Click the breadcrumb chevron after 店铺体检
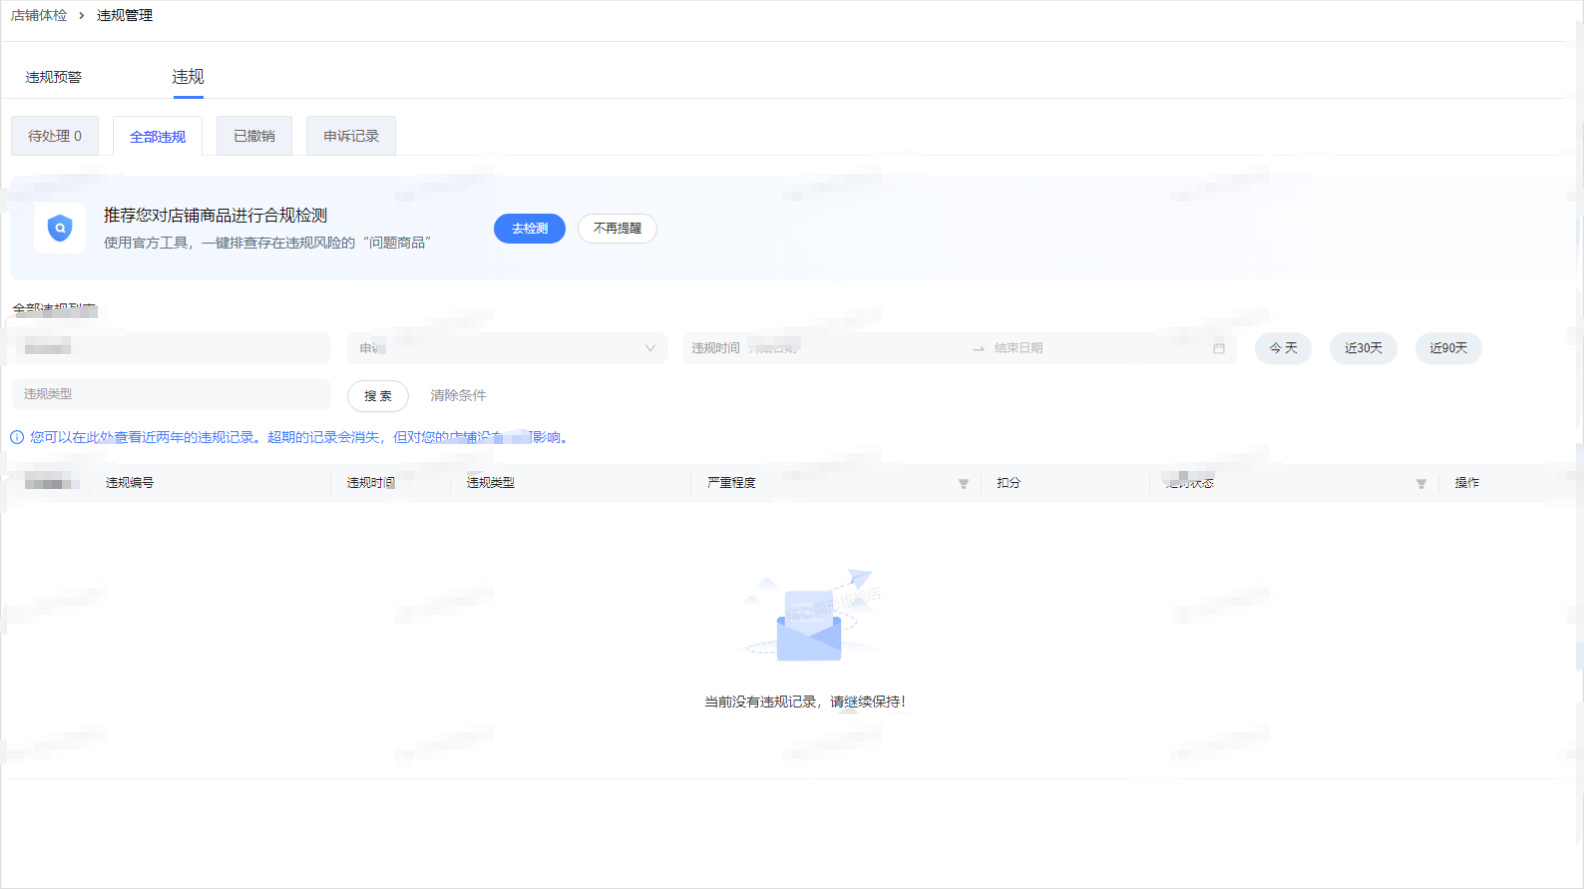1584x889 pixels. 82,16
